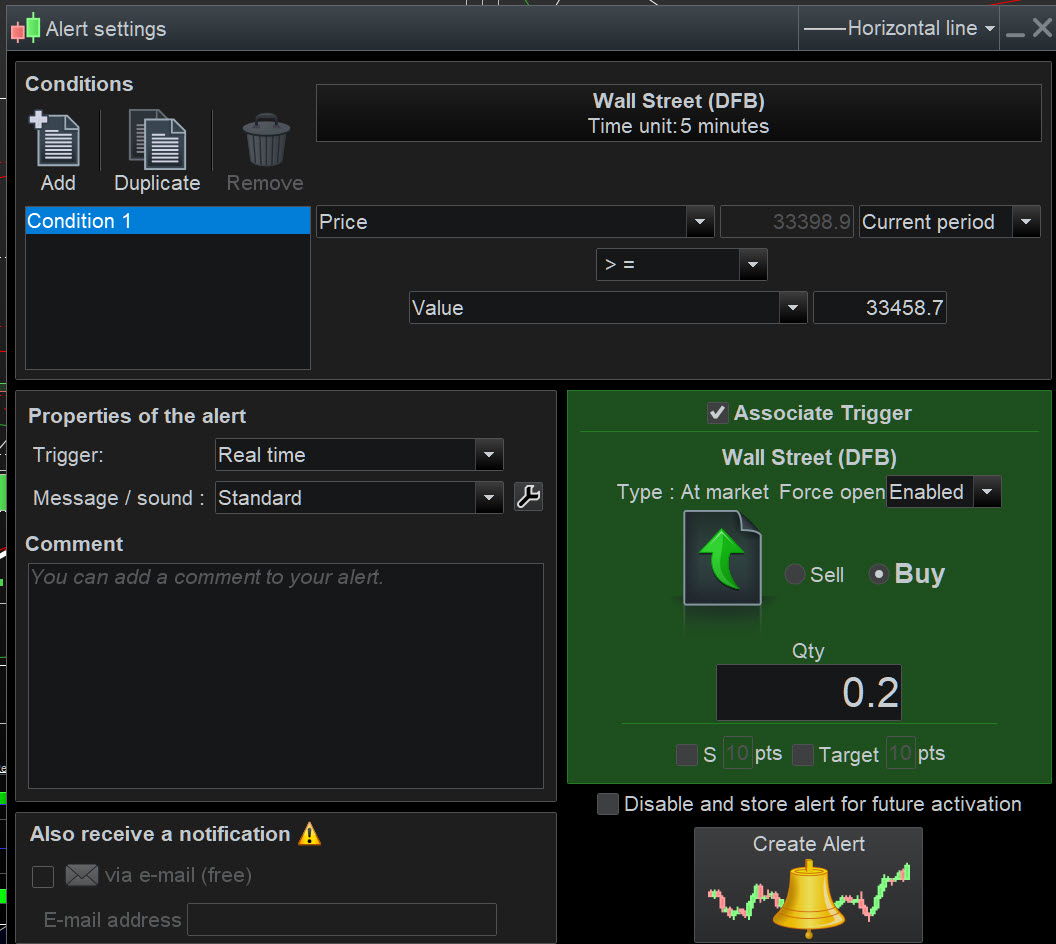Open the Message / sound Standard dropdown
This screenshot has height=944, width=1056.
[359, 498]
